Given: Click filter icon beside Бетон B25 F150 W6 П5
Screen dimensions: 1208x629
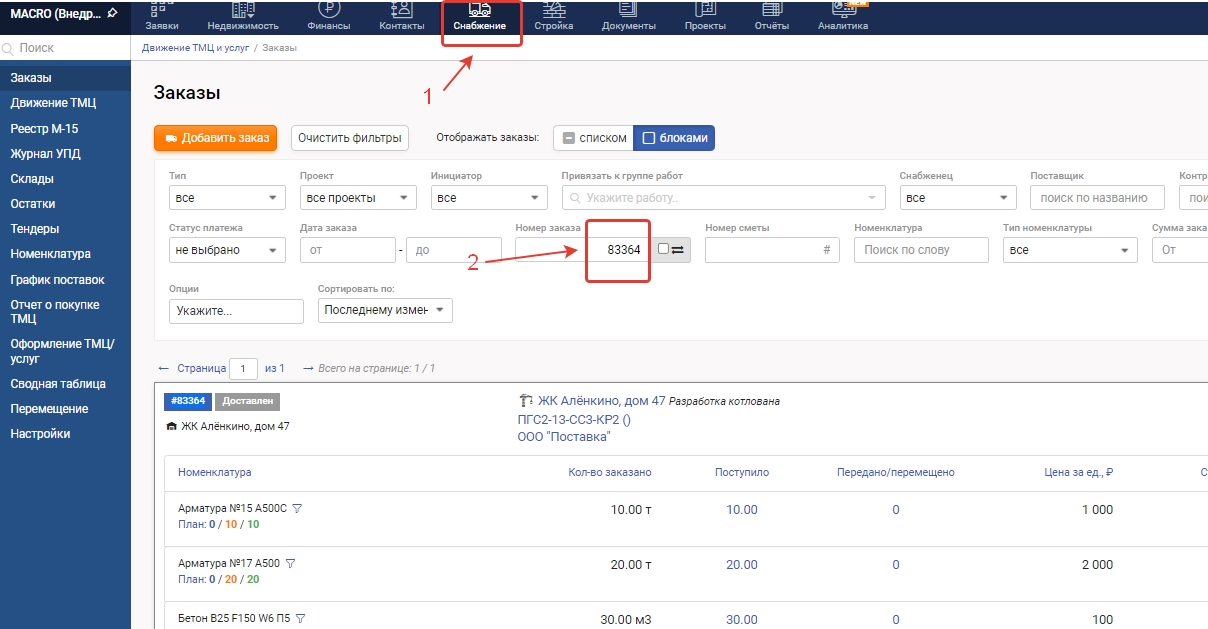Looking at the screenshot, I should point(300,618).
